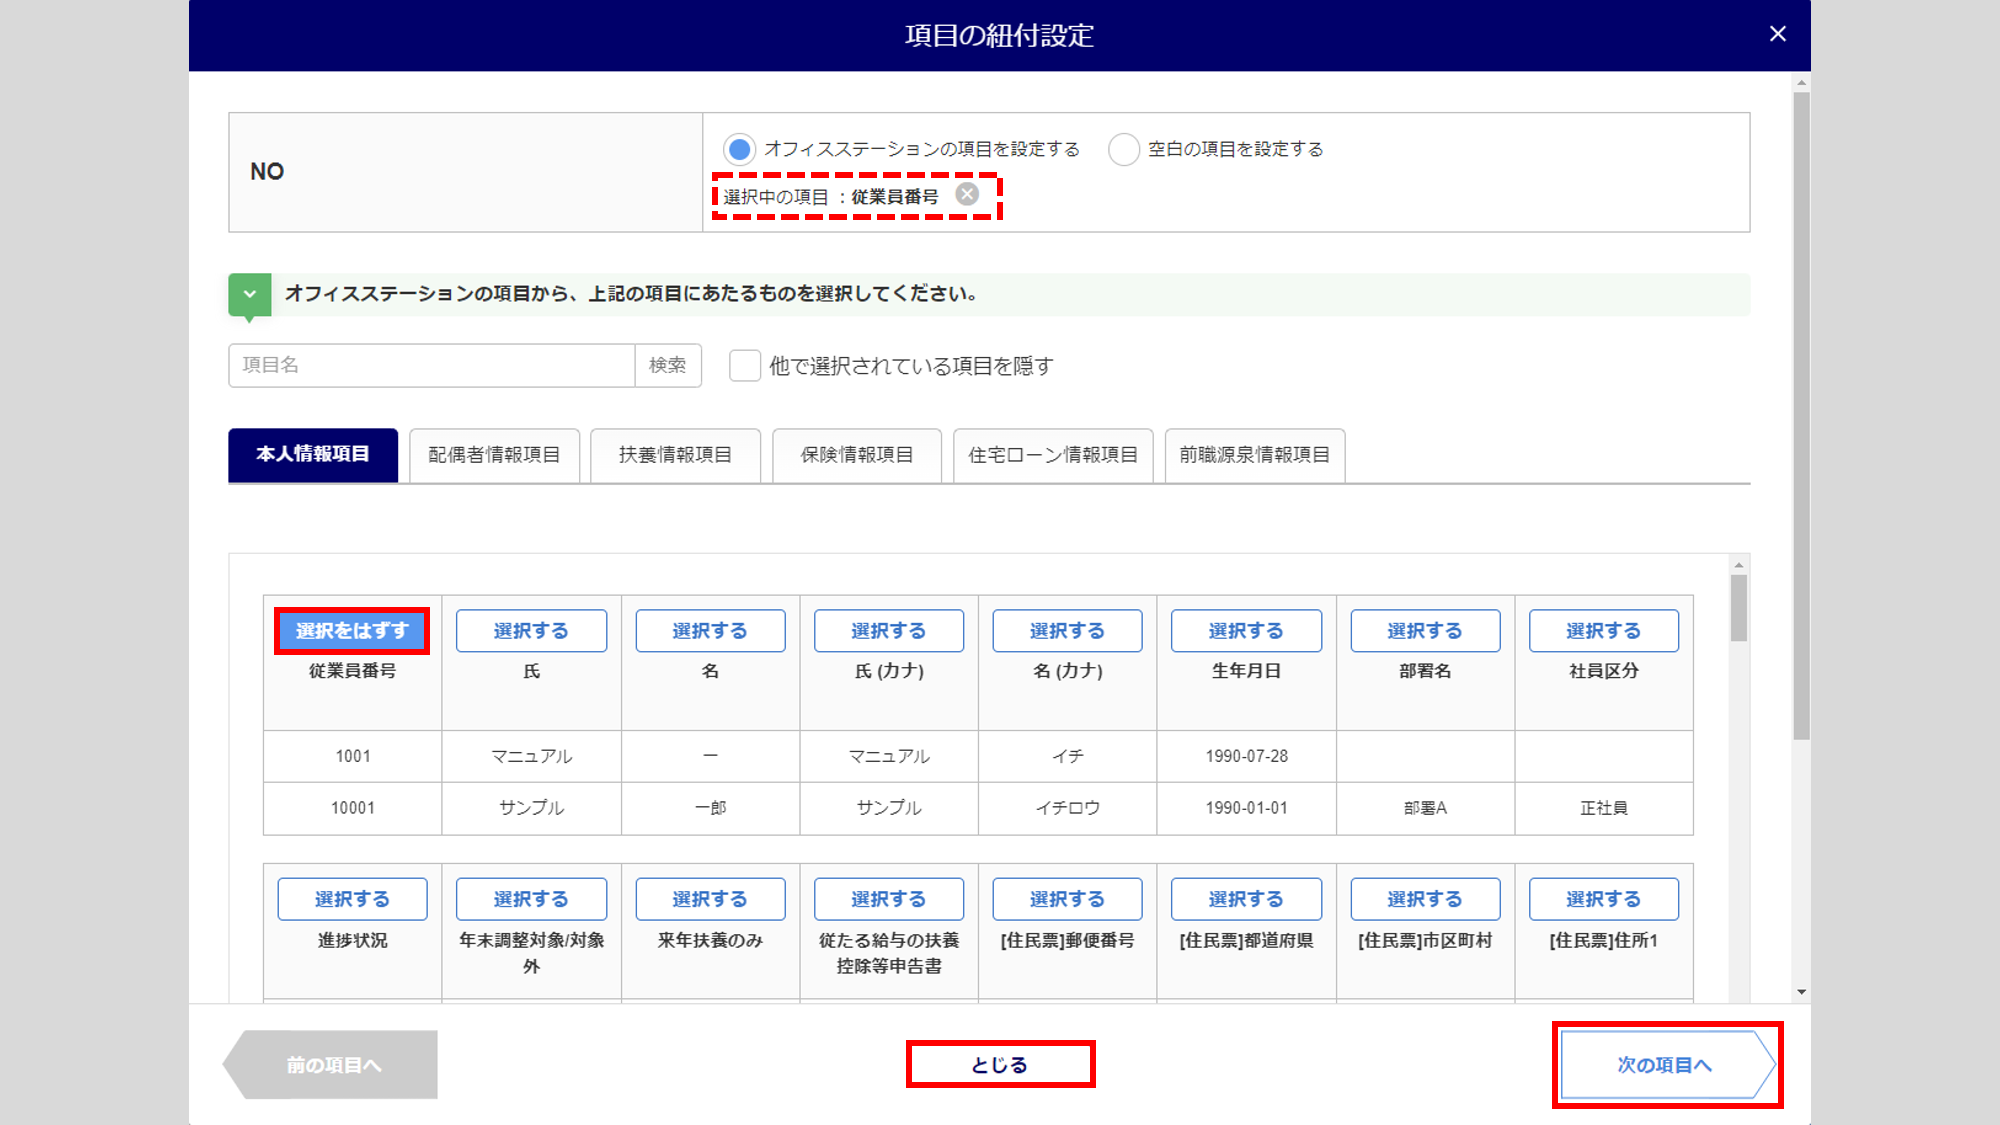Collapse the green chevron instruction banner

tap(250, 294)
